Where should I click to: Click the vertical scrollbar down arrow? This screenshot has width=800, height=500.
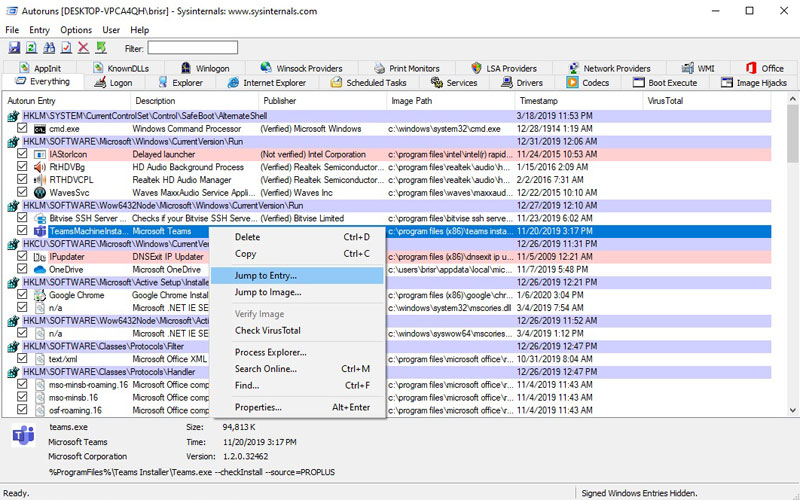[x=793, y=410]
